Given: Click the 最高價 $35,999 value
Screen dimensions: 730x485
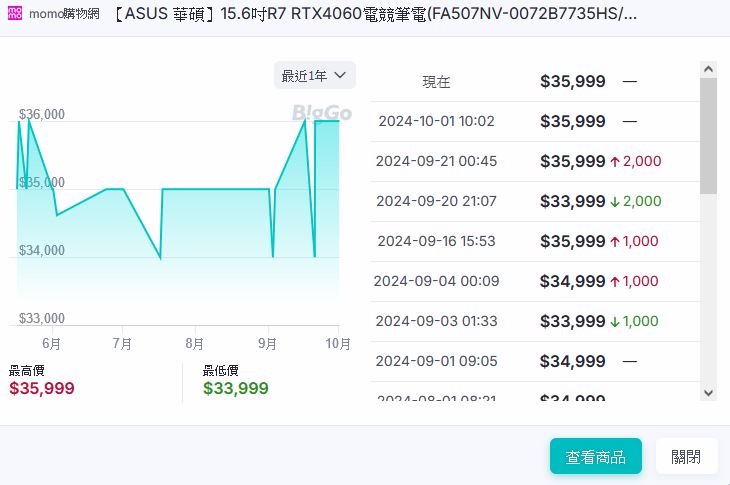Looking at the screenshot, I should pos(42,388).
